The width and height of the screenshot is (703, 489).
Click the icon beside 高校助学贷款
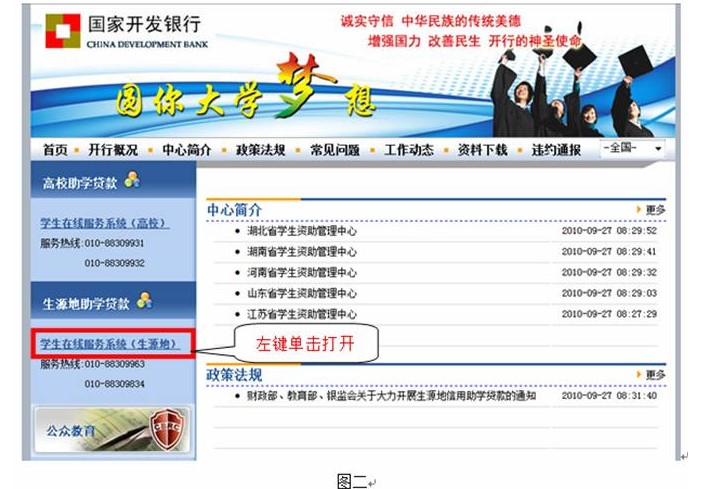point(133,180)
